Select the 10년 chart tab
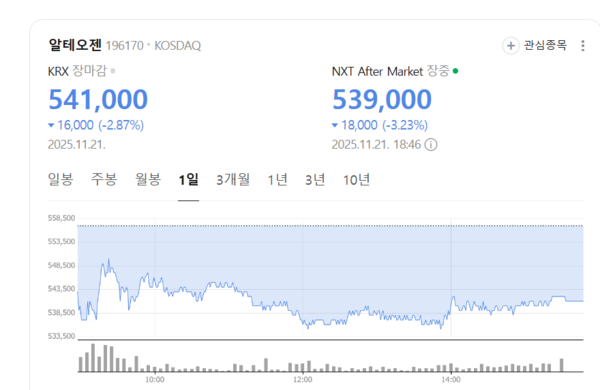The width and height of the screenshot is (600, 390). point(356,179)
